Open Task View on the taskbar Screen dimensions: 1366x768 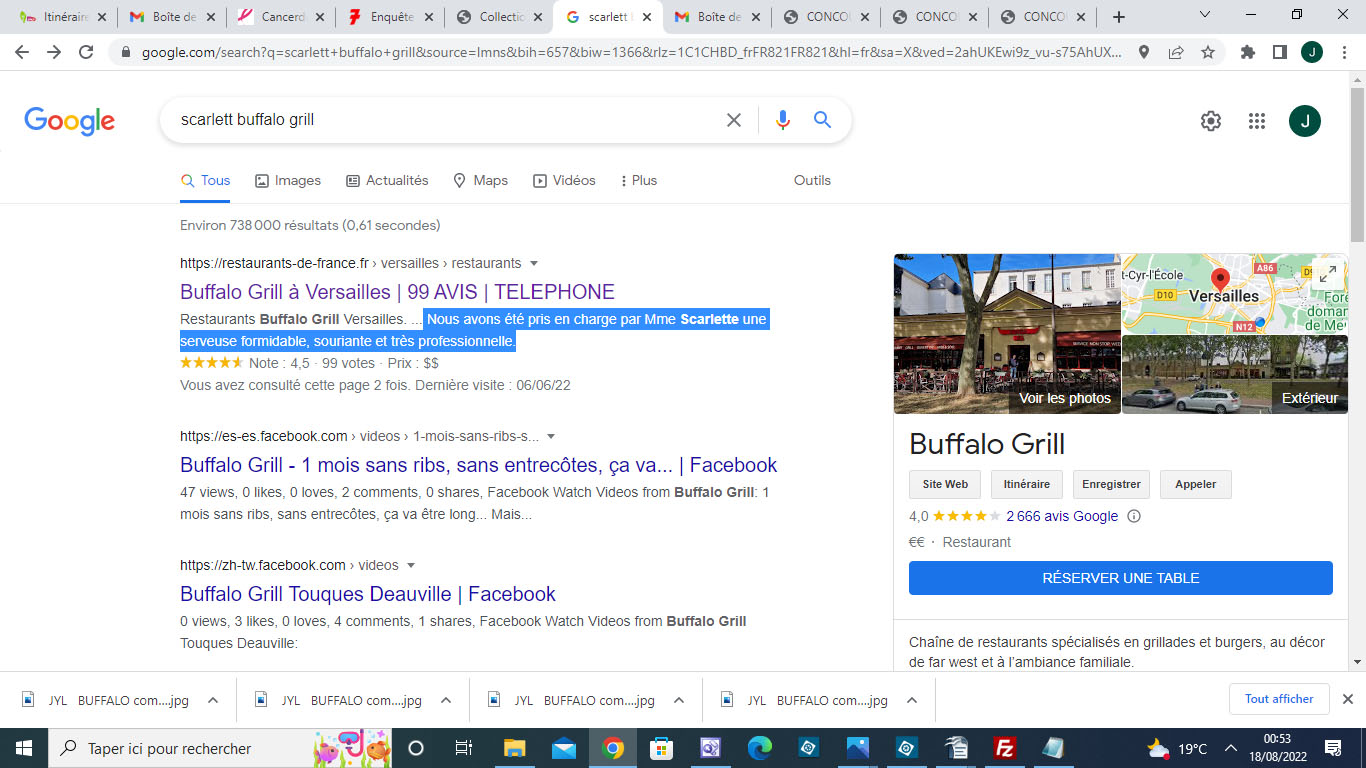463,748
